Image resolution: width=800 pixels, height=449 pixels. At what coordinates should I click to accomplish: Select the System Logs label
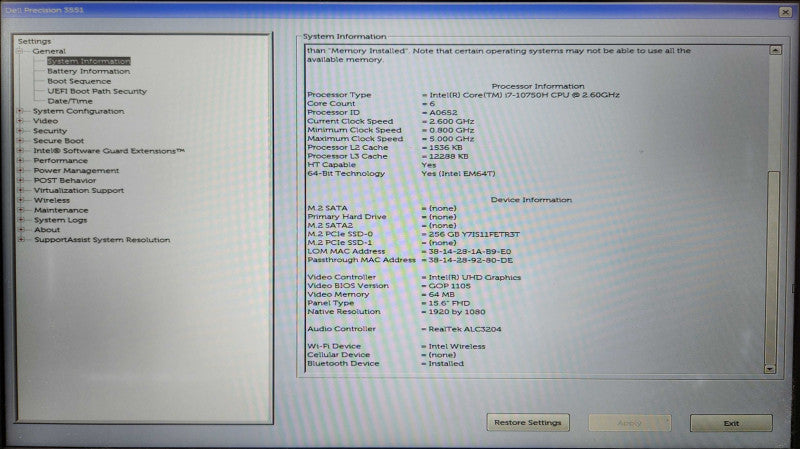pyautogui.click(x=61, y=220)
